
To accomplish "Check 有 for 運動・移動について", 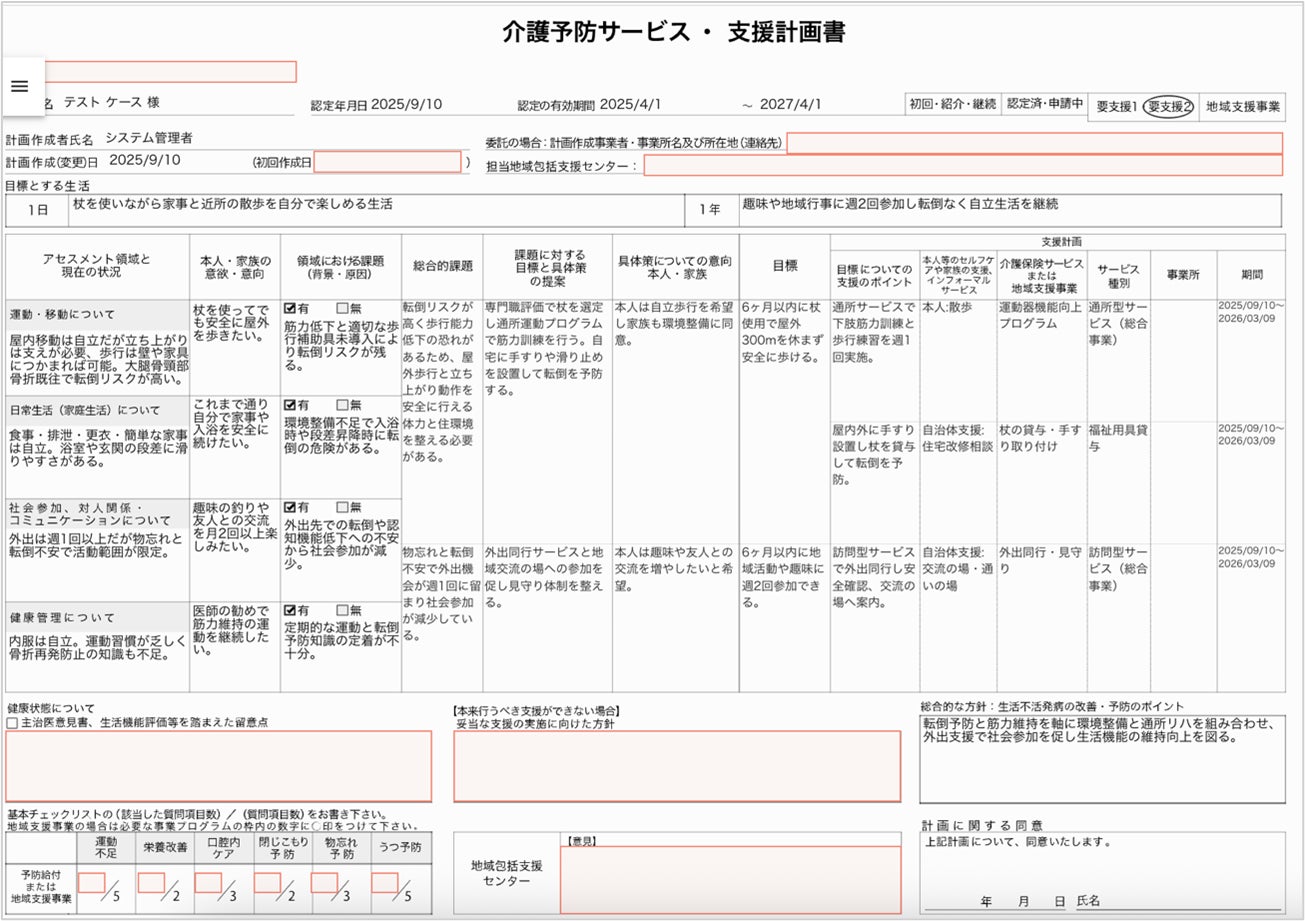I will coord(291,309).
